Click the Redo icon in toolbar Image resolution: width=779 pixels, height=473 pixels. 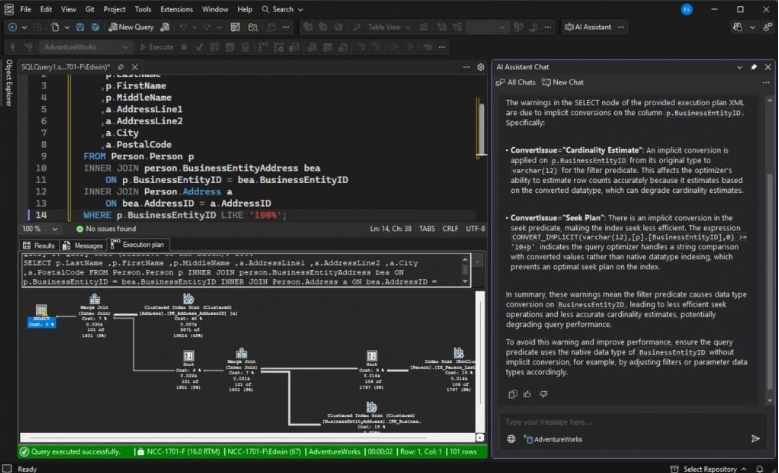pos(208,27)
